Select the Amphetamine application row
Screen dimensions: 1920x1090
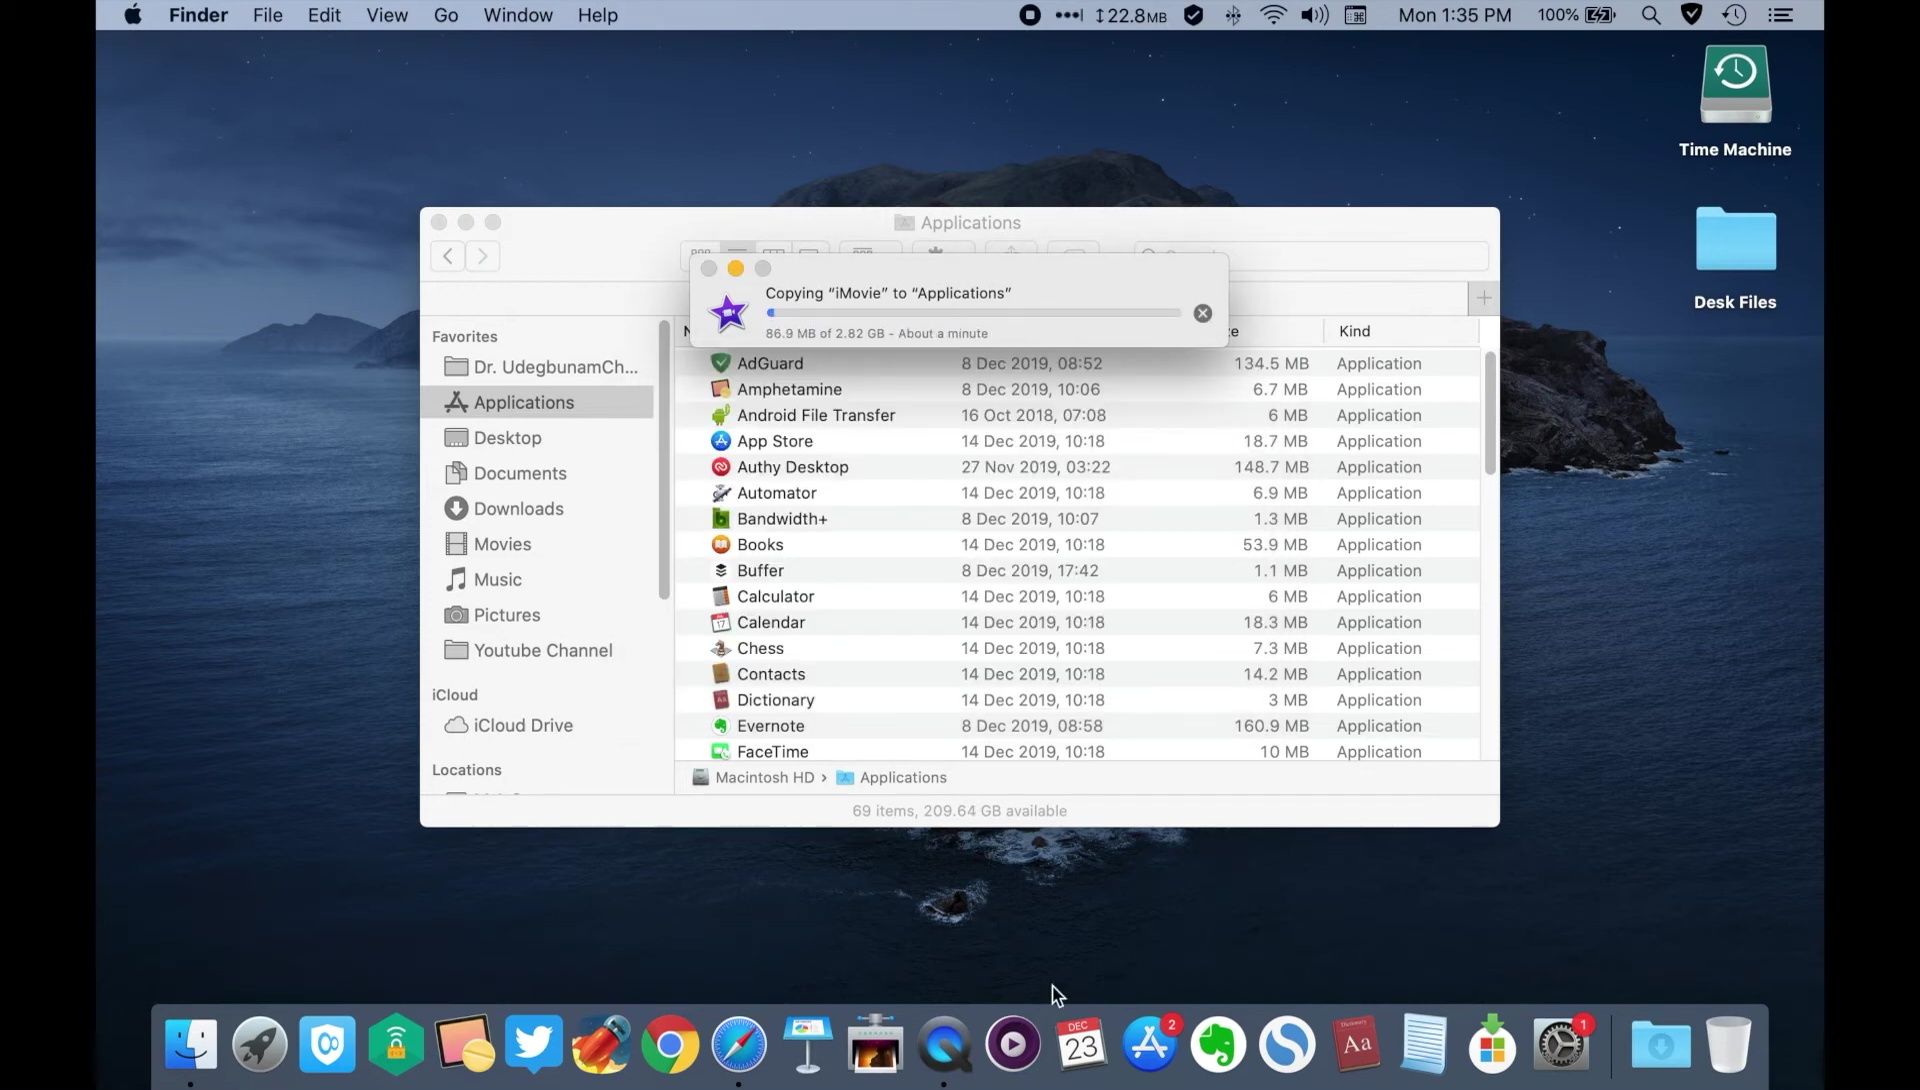click(1077, 389)
